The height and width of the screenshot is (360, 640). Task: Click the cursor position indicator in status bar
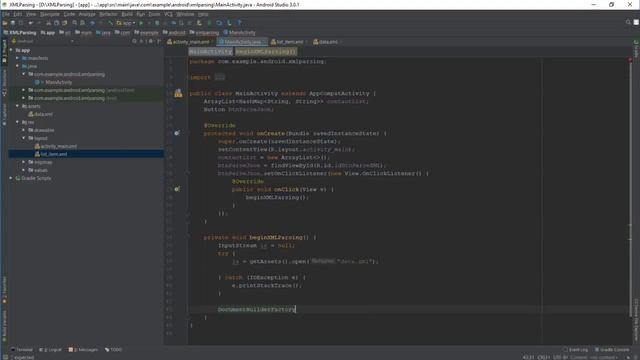point(528,357)
